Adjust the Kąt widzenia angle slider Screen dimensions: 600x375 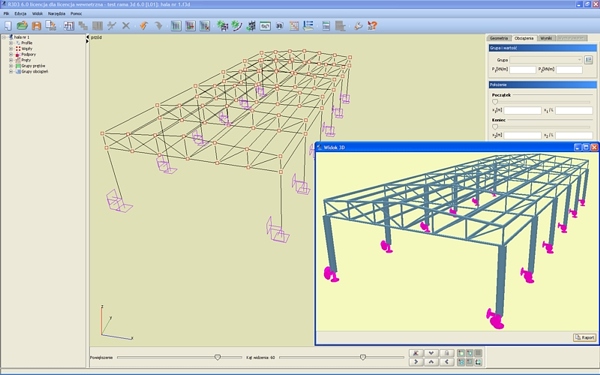362,357
